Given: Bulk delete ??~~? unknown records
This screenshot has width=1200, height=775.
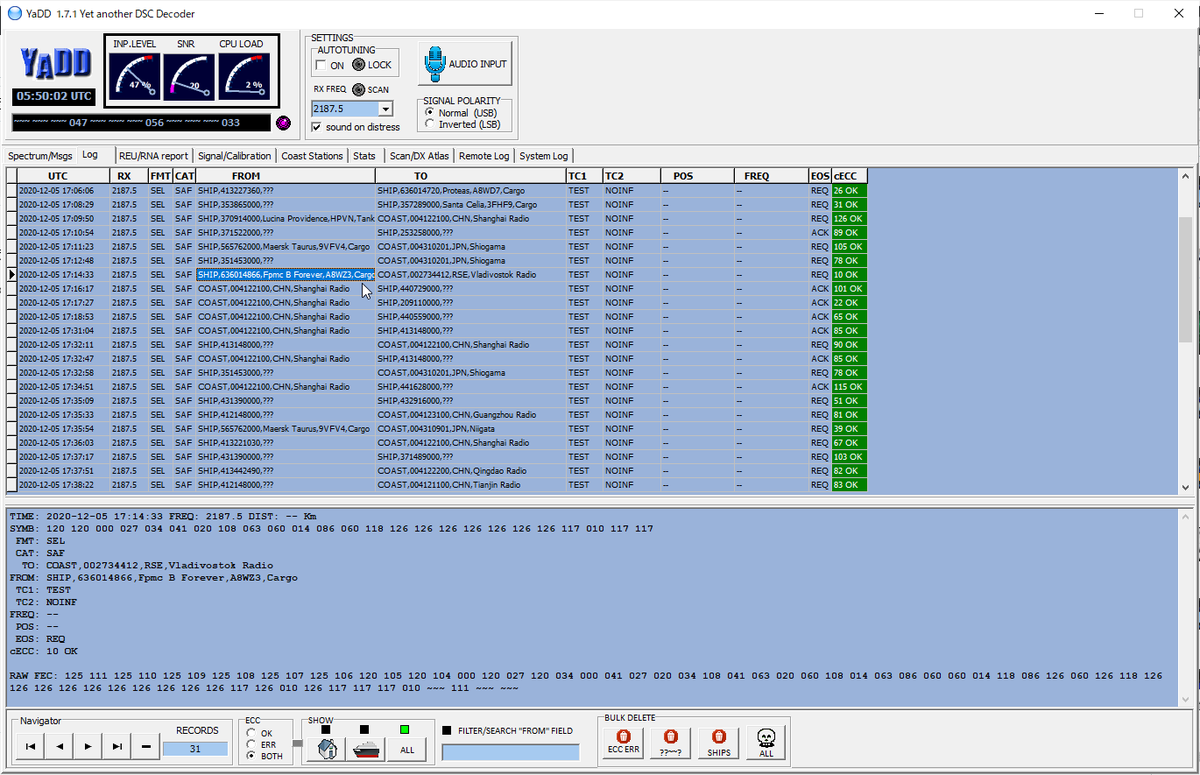Looking at the screenshot, I should [x=670, y=742].
